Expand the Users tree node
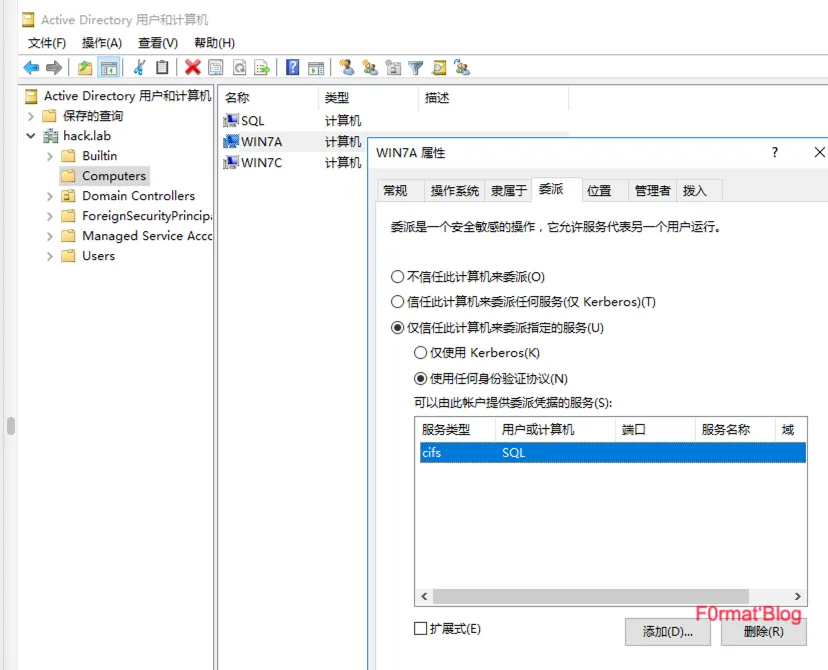The width and height of the screenshot is (828, 670). pyautogui.click(x=50, y=256)
